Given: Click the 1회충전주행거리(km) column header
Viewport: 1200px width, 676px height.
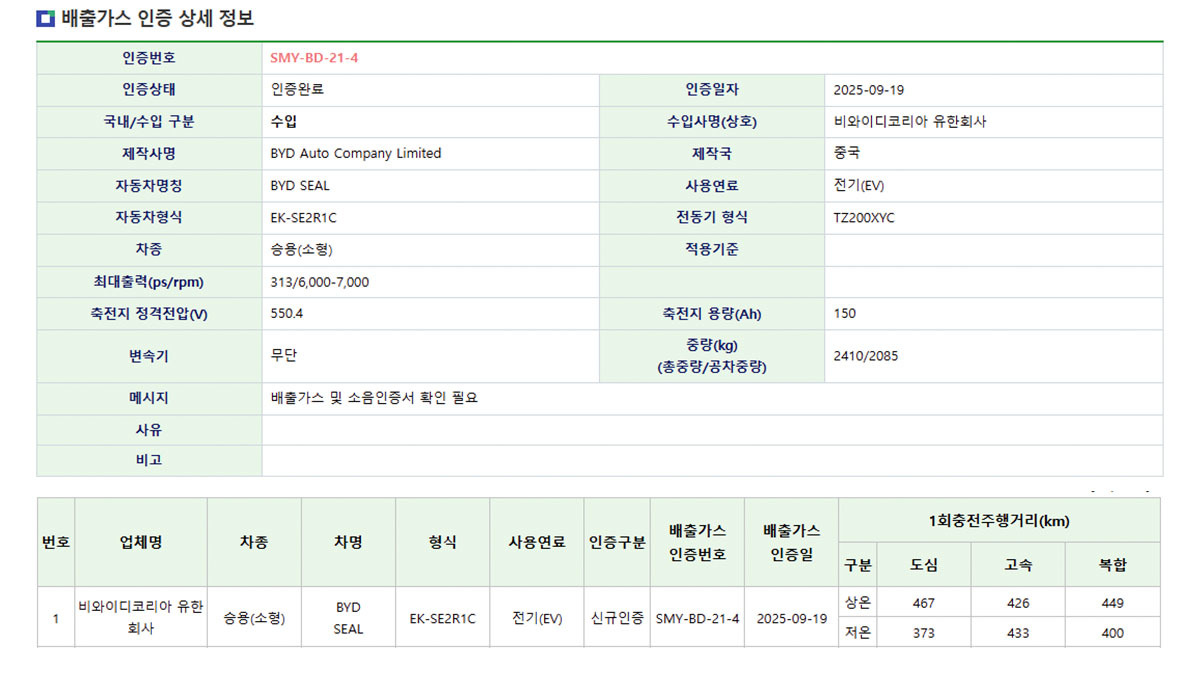Looking at the screenshot, I should (x=999, y=521).
